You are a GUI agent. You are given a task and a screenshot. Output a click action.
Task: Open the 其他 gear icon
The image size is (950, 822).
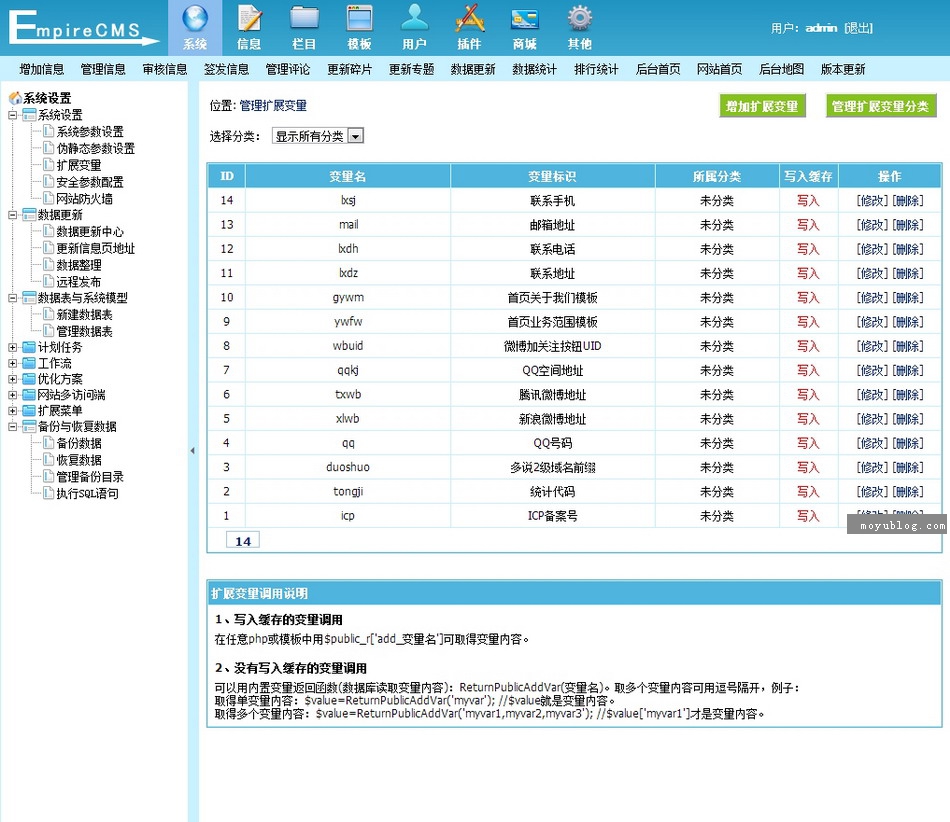point(580,19)
